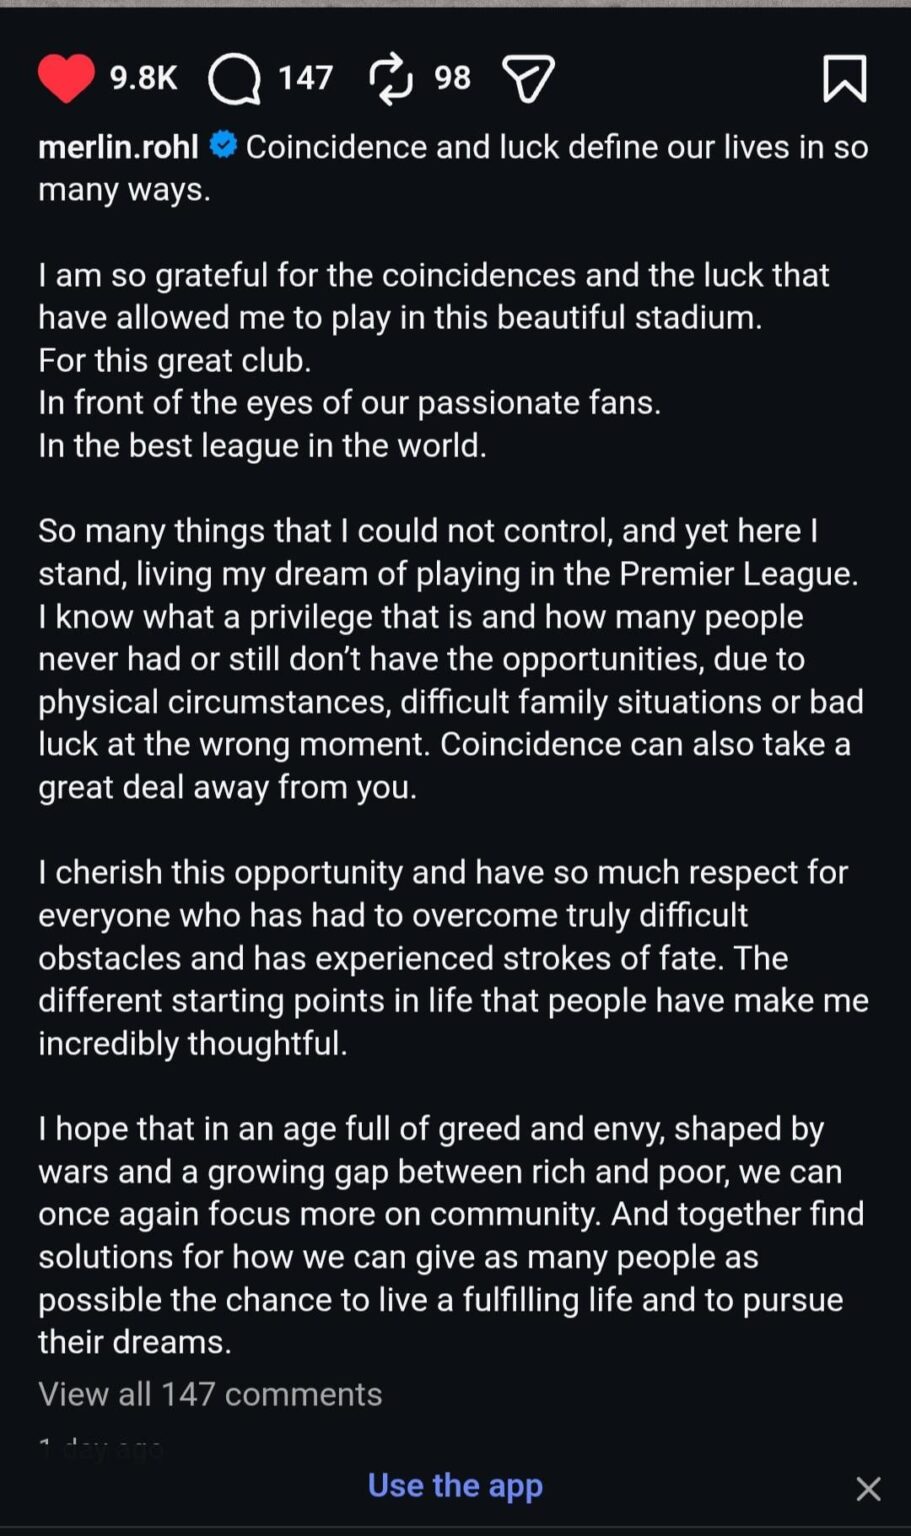Dismiss the "Use the app" banner

pyautogui.click(x=868, y=1489)
